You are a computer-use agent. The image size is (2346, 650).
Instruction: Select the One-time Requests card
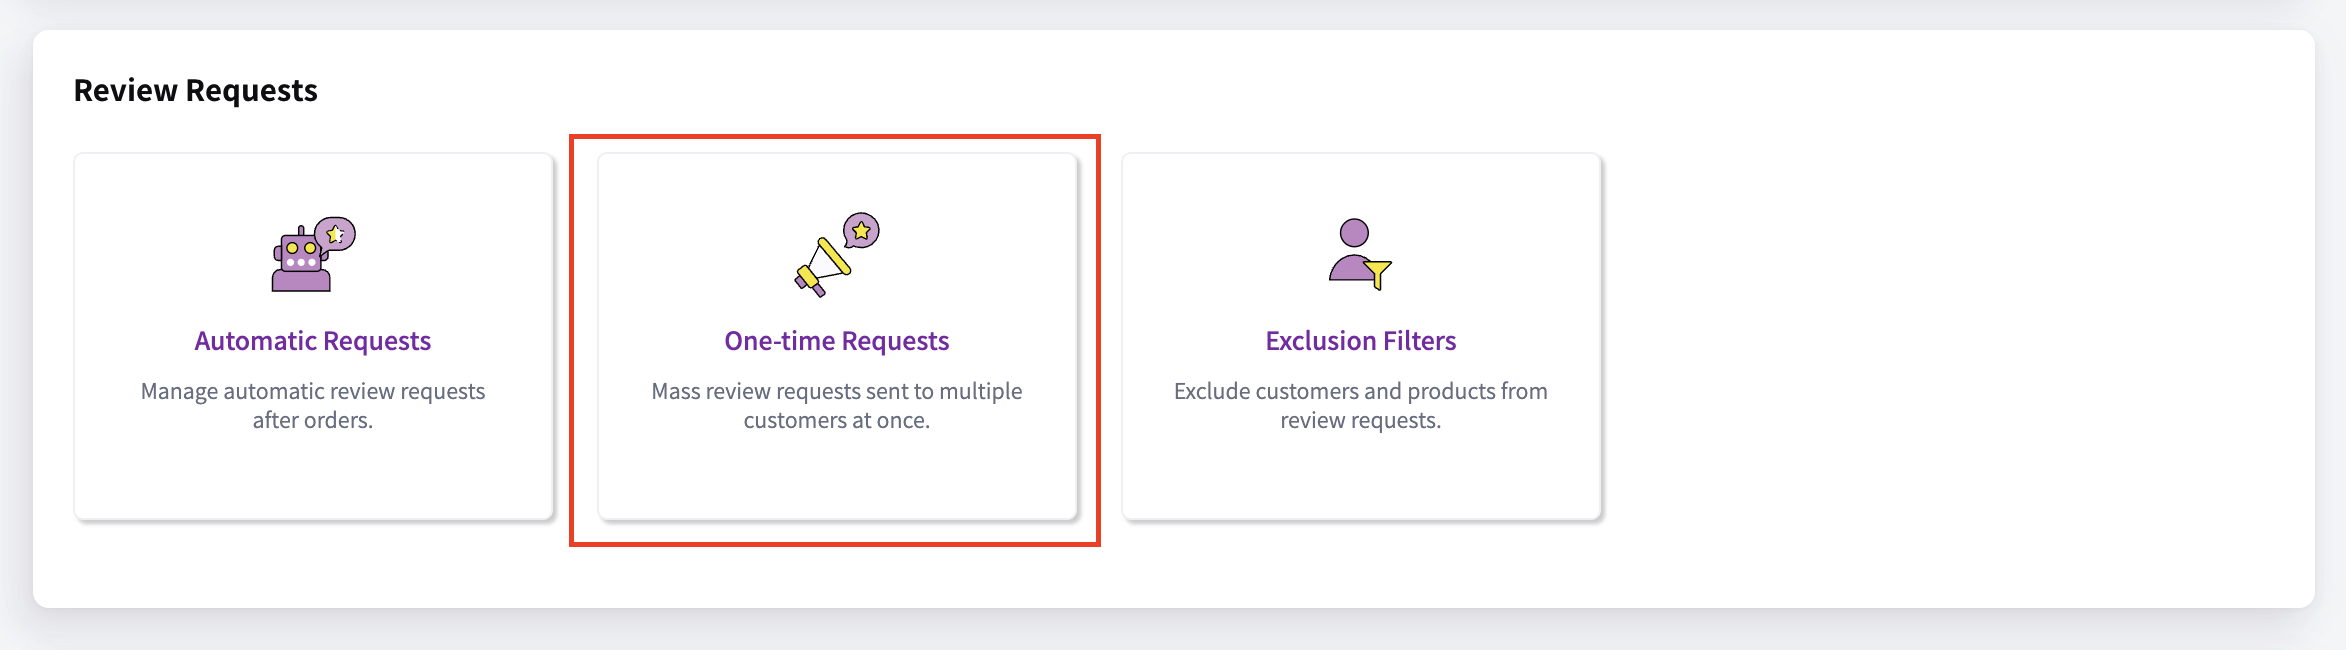[x=836, y=335]
